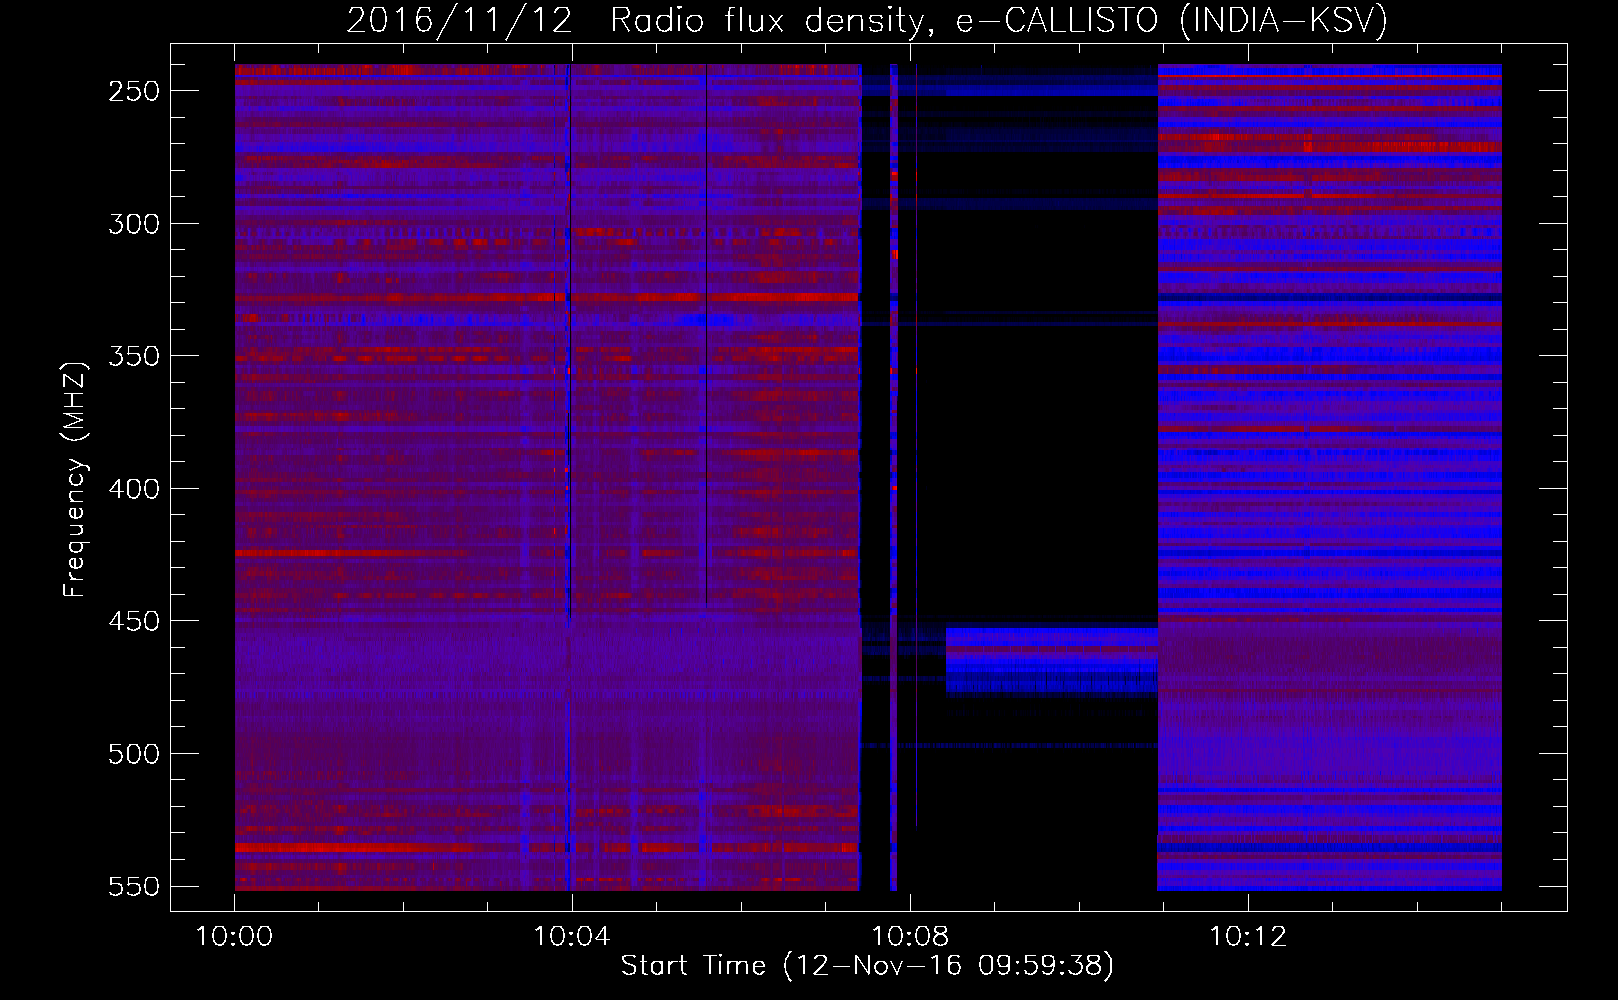Click the 550 frequency tick label
This screenshot has width=1618, height=1000.
click(134, 886)
